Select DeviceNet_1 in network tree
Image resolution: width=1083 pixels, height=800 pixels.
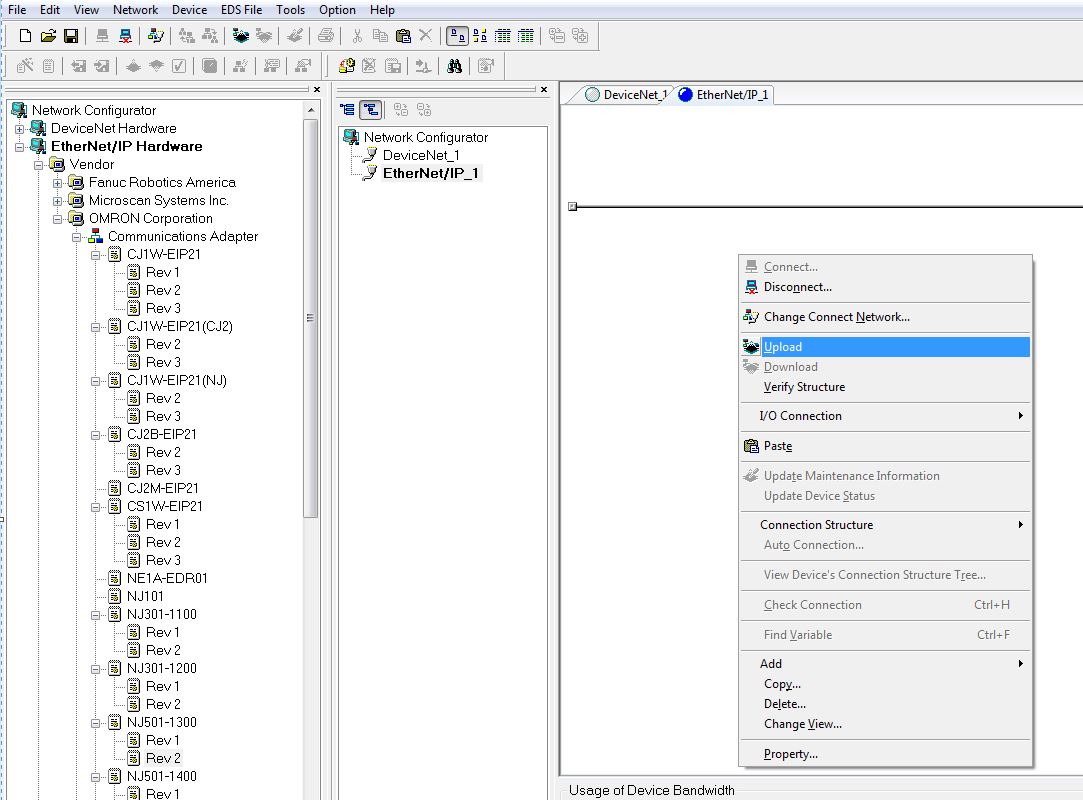tap(421, 155)
